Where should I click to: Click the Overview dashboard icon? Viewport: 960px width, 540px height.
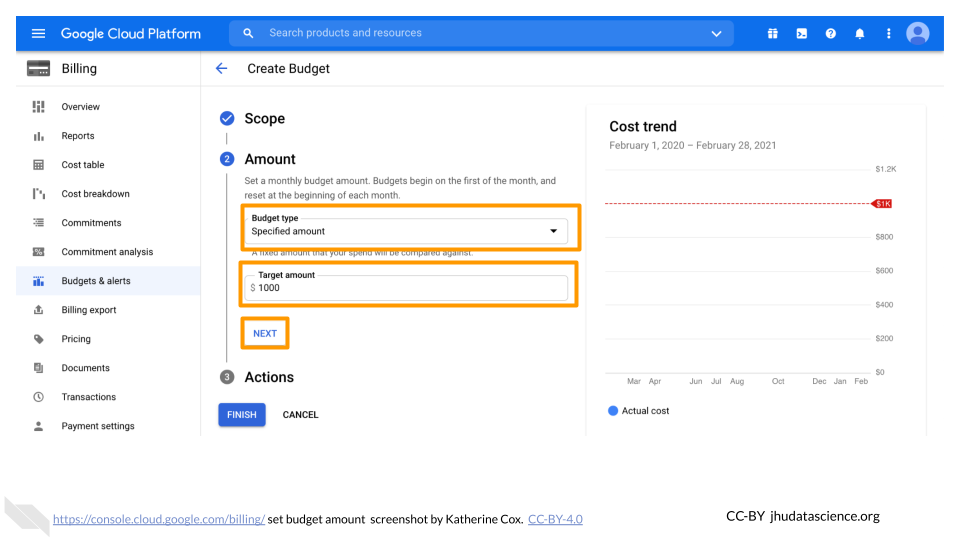39,107
